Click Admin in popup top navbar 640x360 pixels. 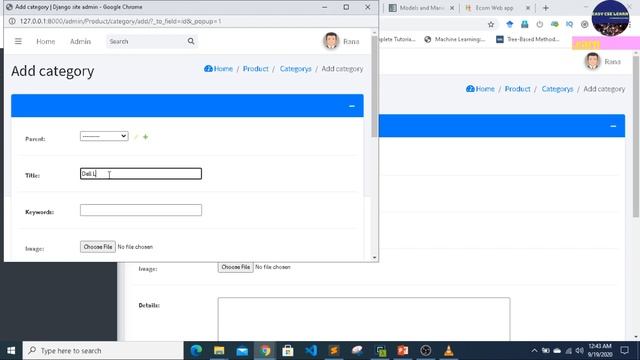tap(80, 41)
